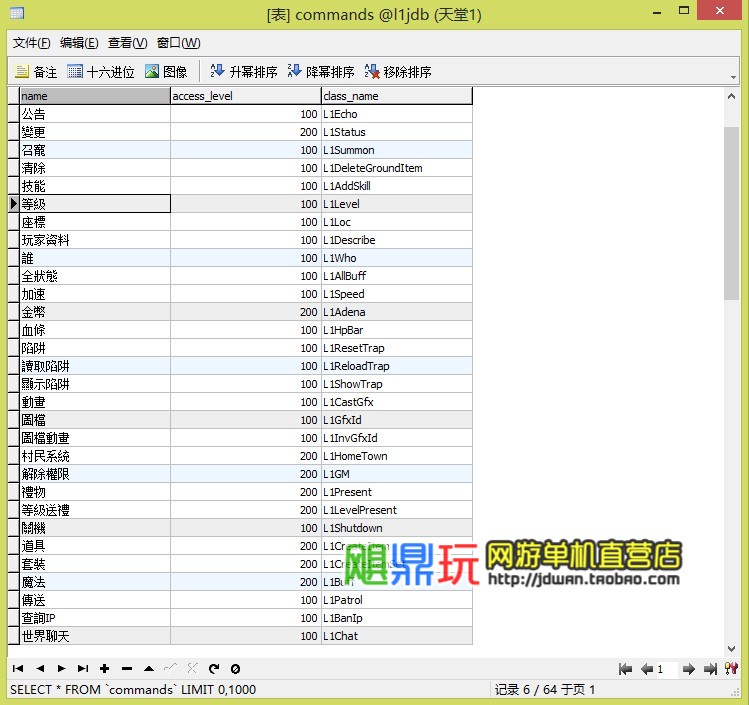Open the 窗口(W) menu

[179, 43]
